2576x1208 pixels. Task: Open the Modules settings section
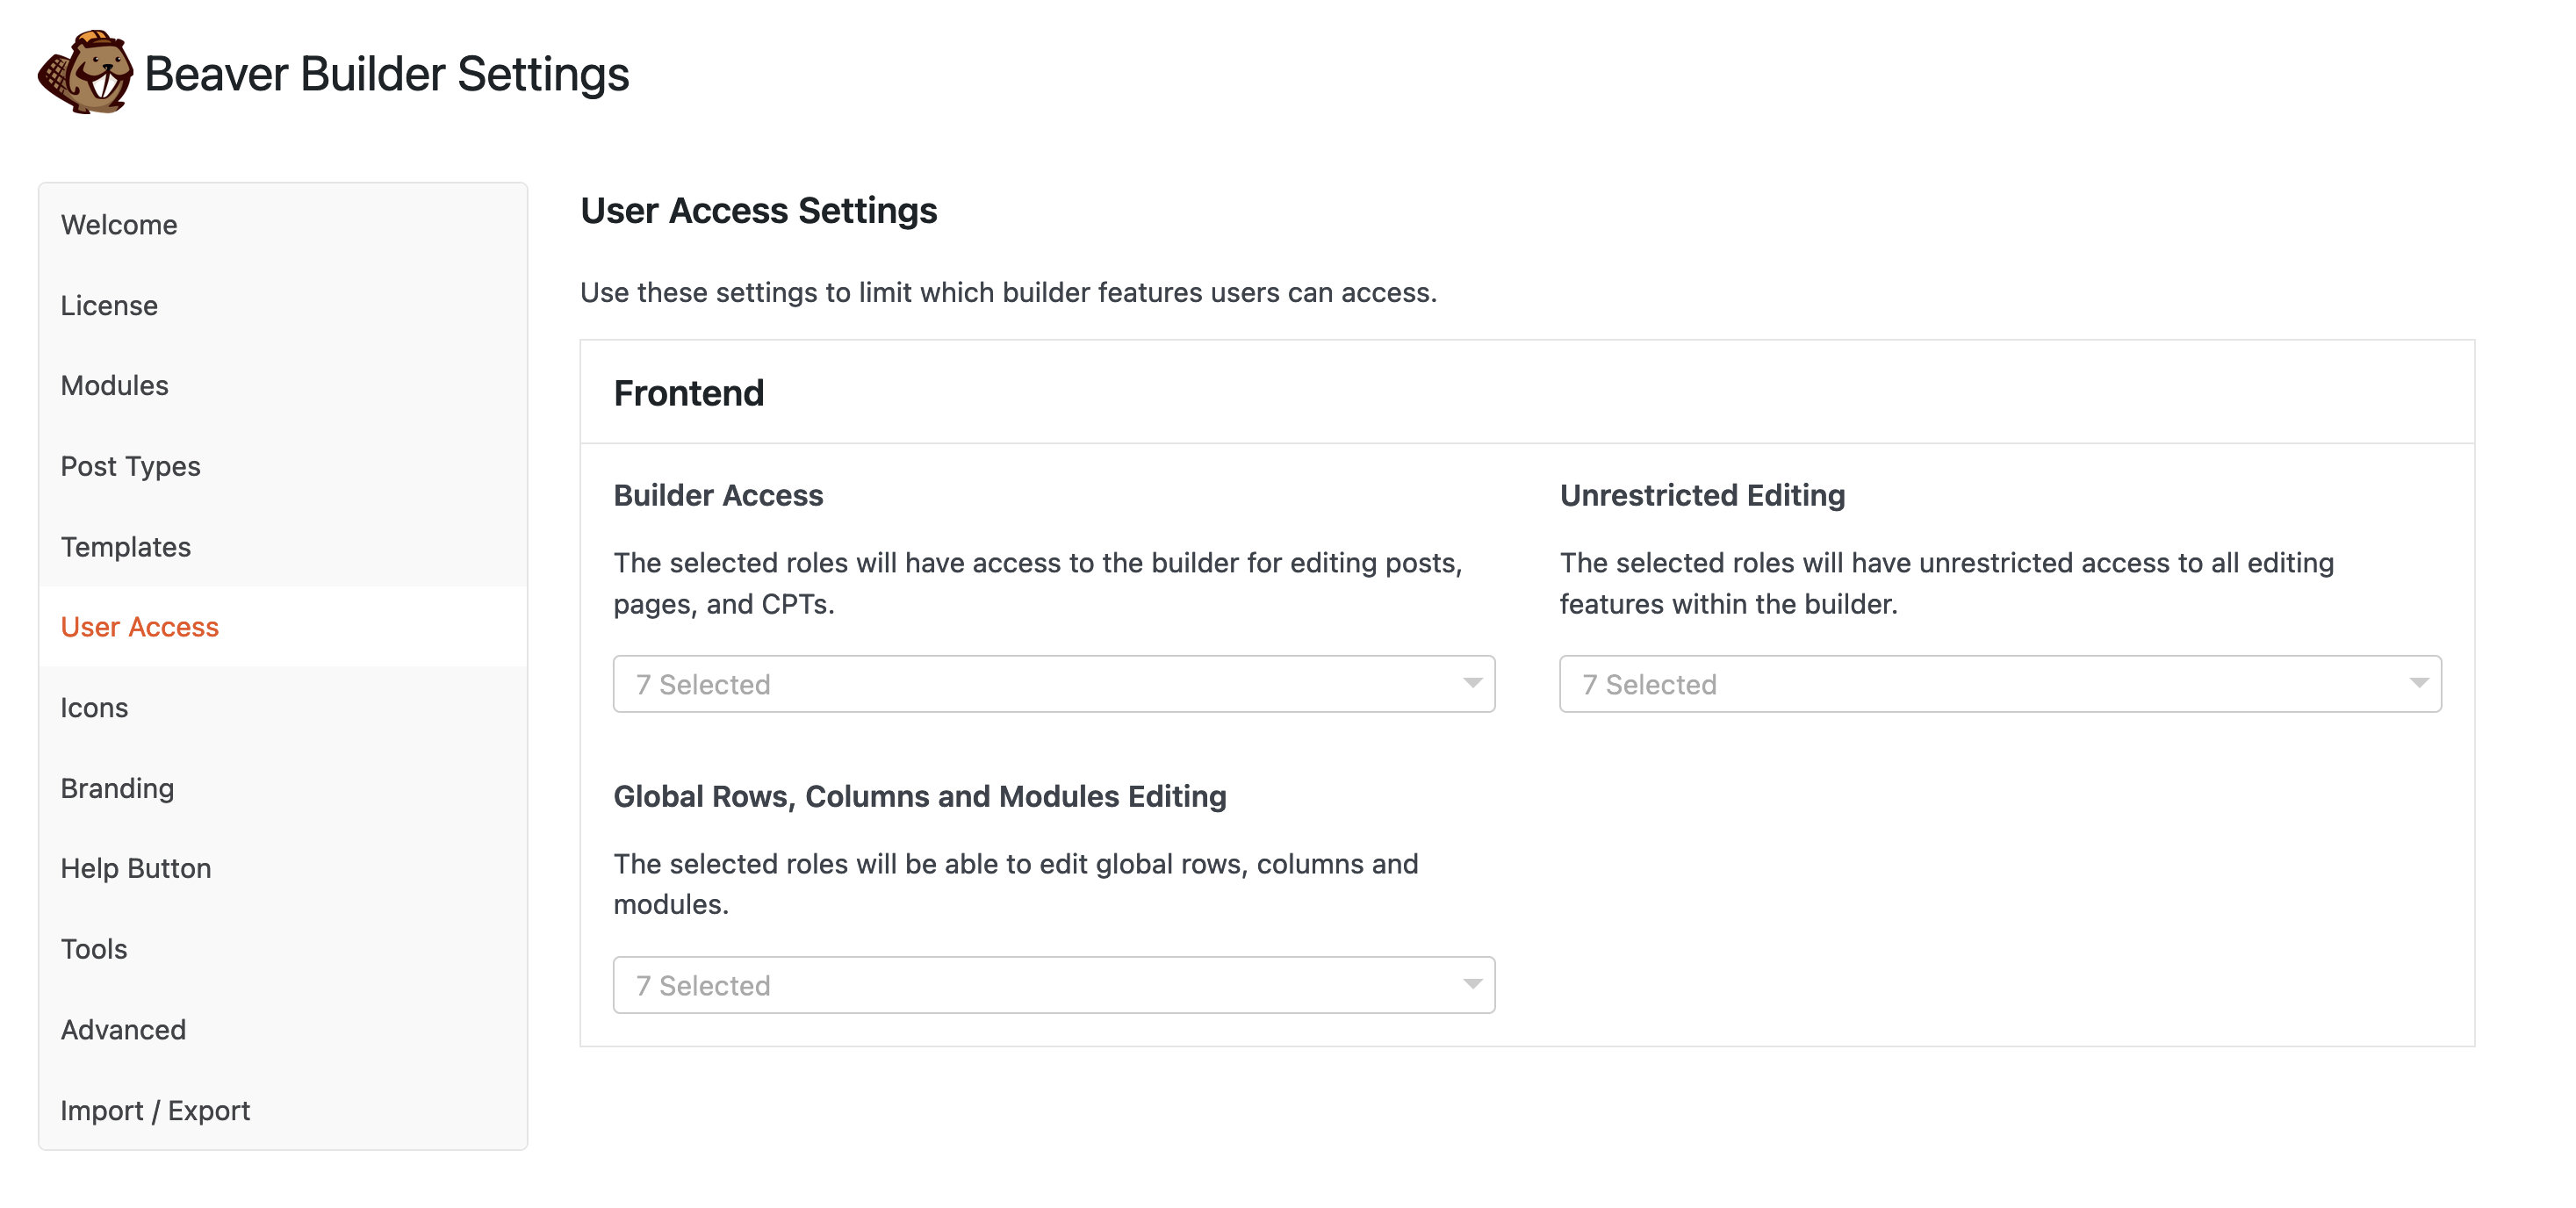[114, 385]
